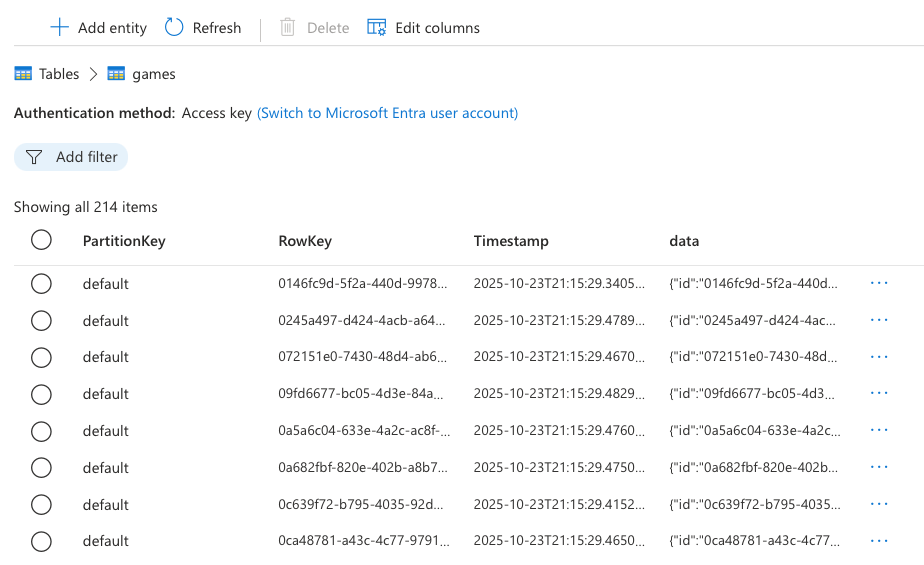
Task: Click the Tables breadcrumb table icon
Action: tap(23, 74)
